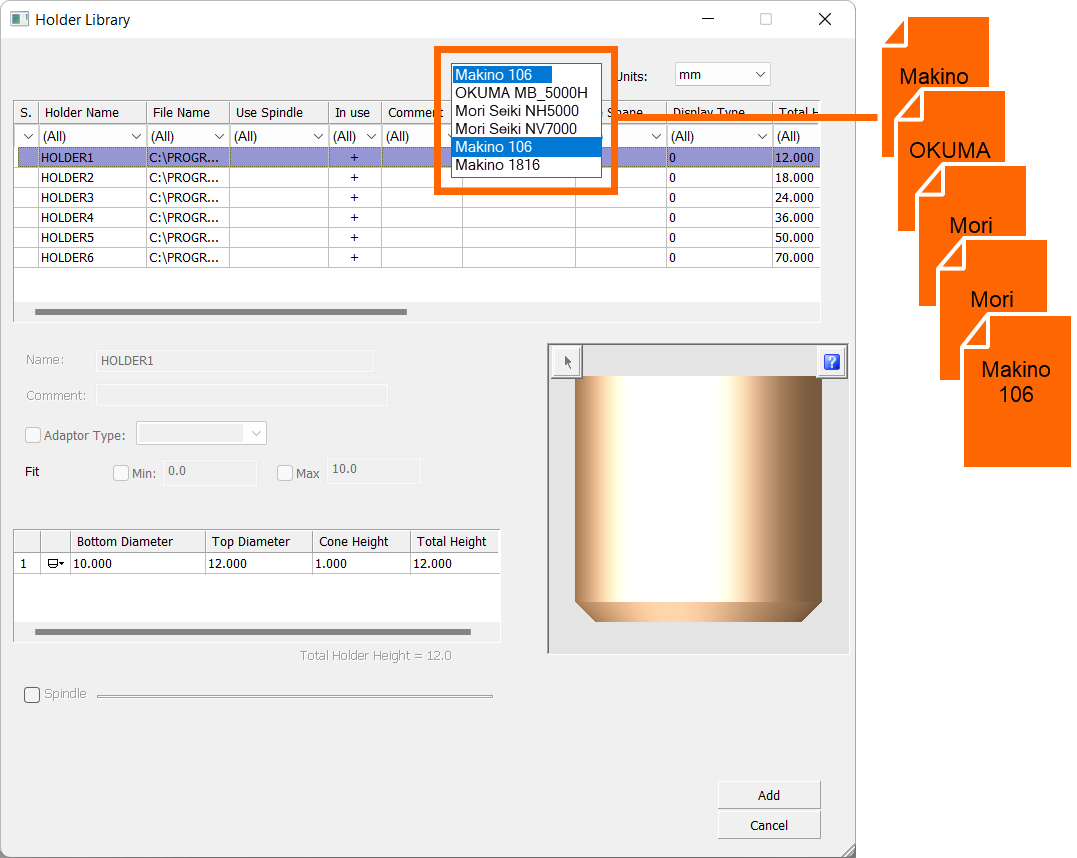This screenshot has width=1077, height=858.
Task: Toggle the Fit Min checkbox
Action: click(x=121, y=473)
